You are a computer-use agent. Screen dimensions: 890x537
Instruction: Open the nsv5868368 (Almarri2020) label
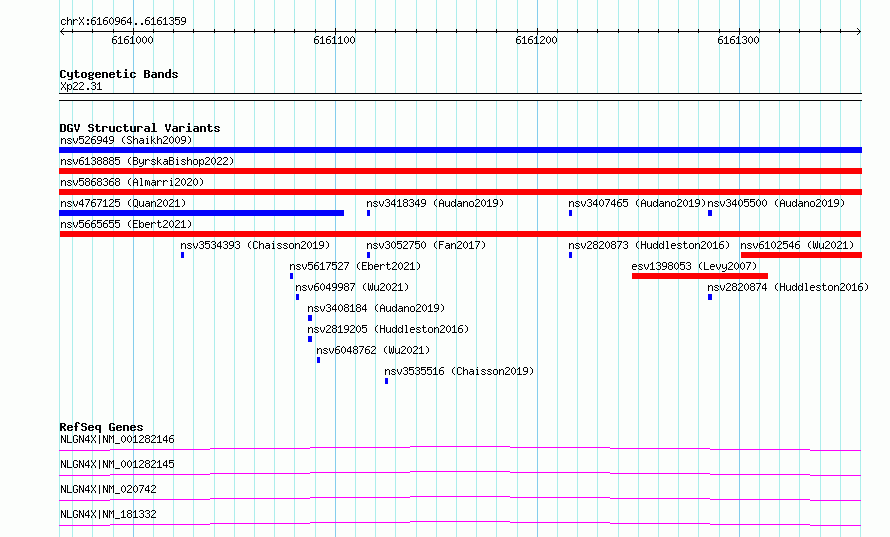pyautogui.click(x=132, y=182)
